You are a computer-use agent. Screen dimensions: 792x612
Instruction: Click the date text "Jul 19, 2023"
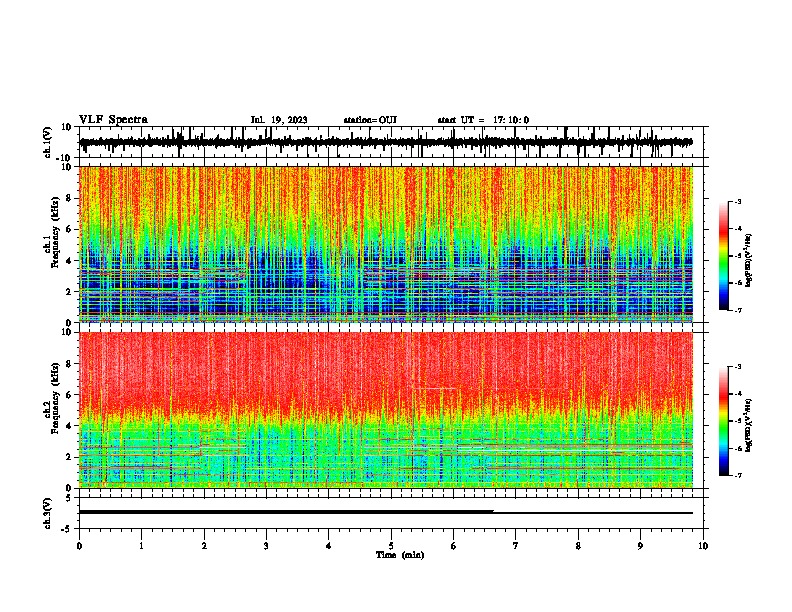coord(279,120)
